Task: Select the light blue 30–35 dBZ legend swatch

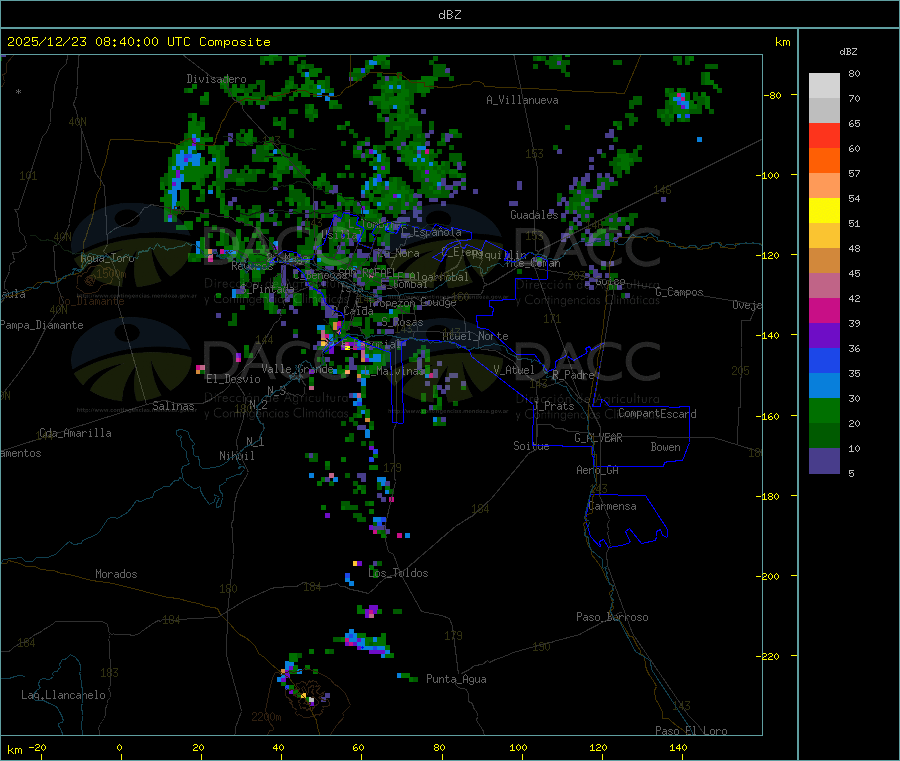Action: 824,386
